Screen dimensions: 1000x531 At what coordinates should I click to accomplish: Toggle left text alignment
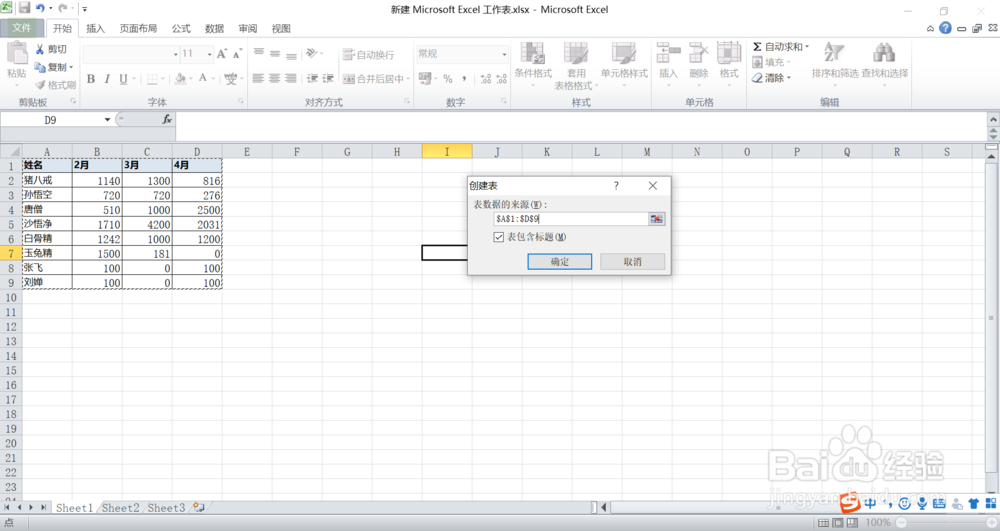(x=258, y=78)
